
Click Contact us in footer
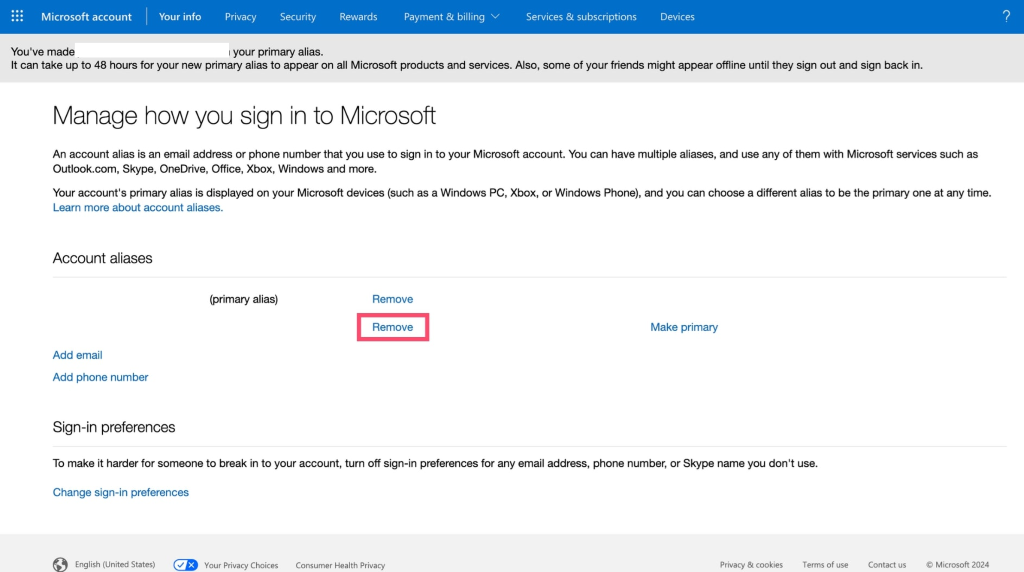(x=887, y=564)
